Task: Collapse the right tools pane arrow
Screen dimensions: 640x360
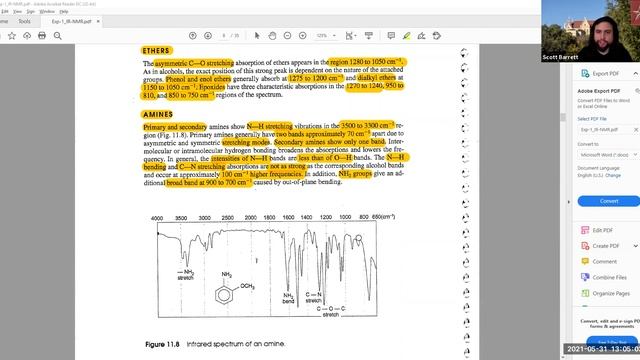Action: (568, 202)
